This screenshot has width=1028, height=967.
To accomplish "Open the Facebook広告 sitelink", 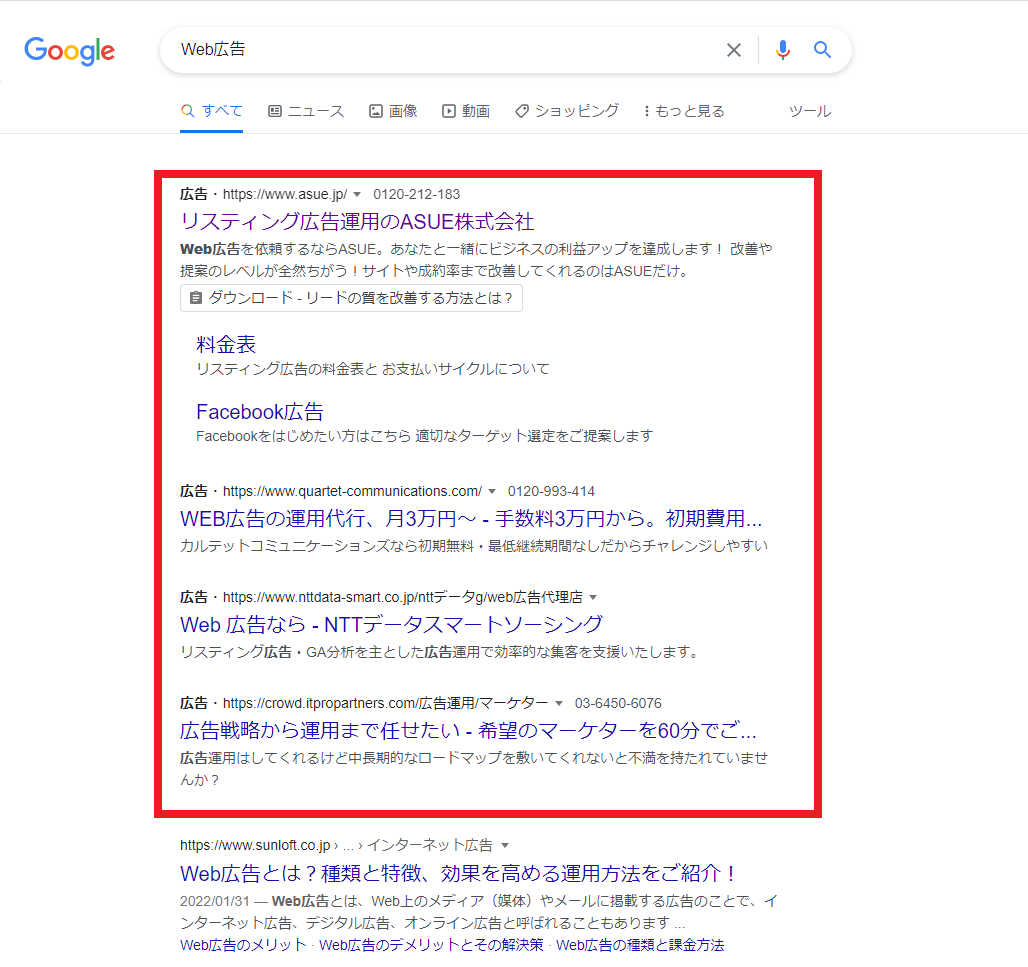I will point(260,412).
